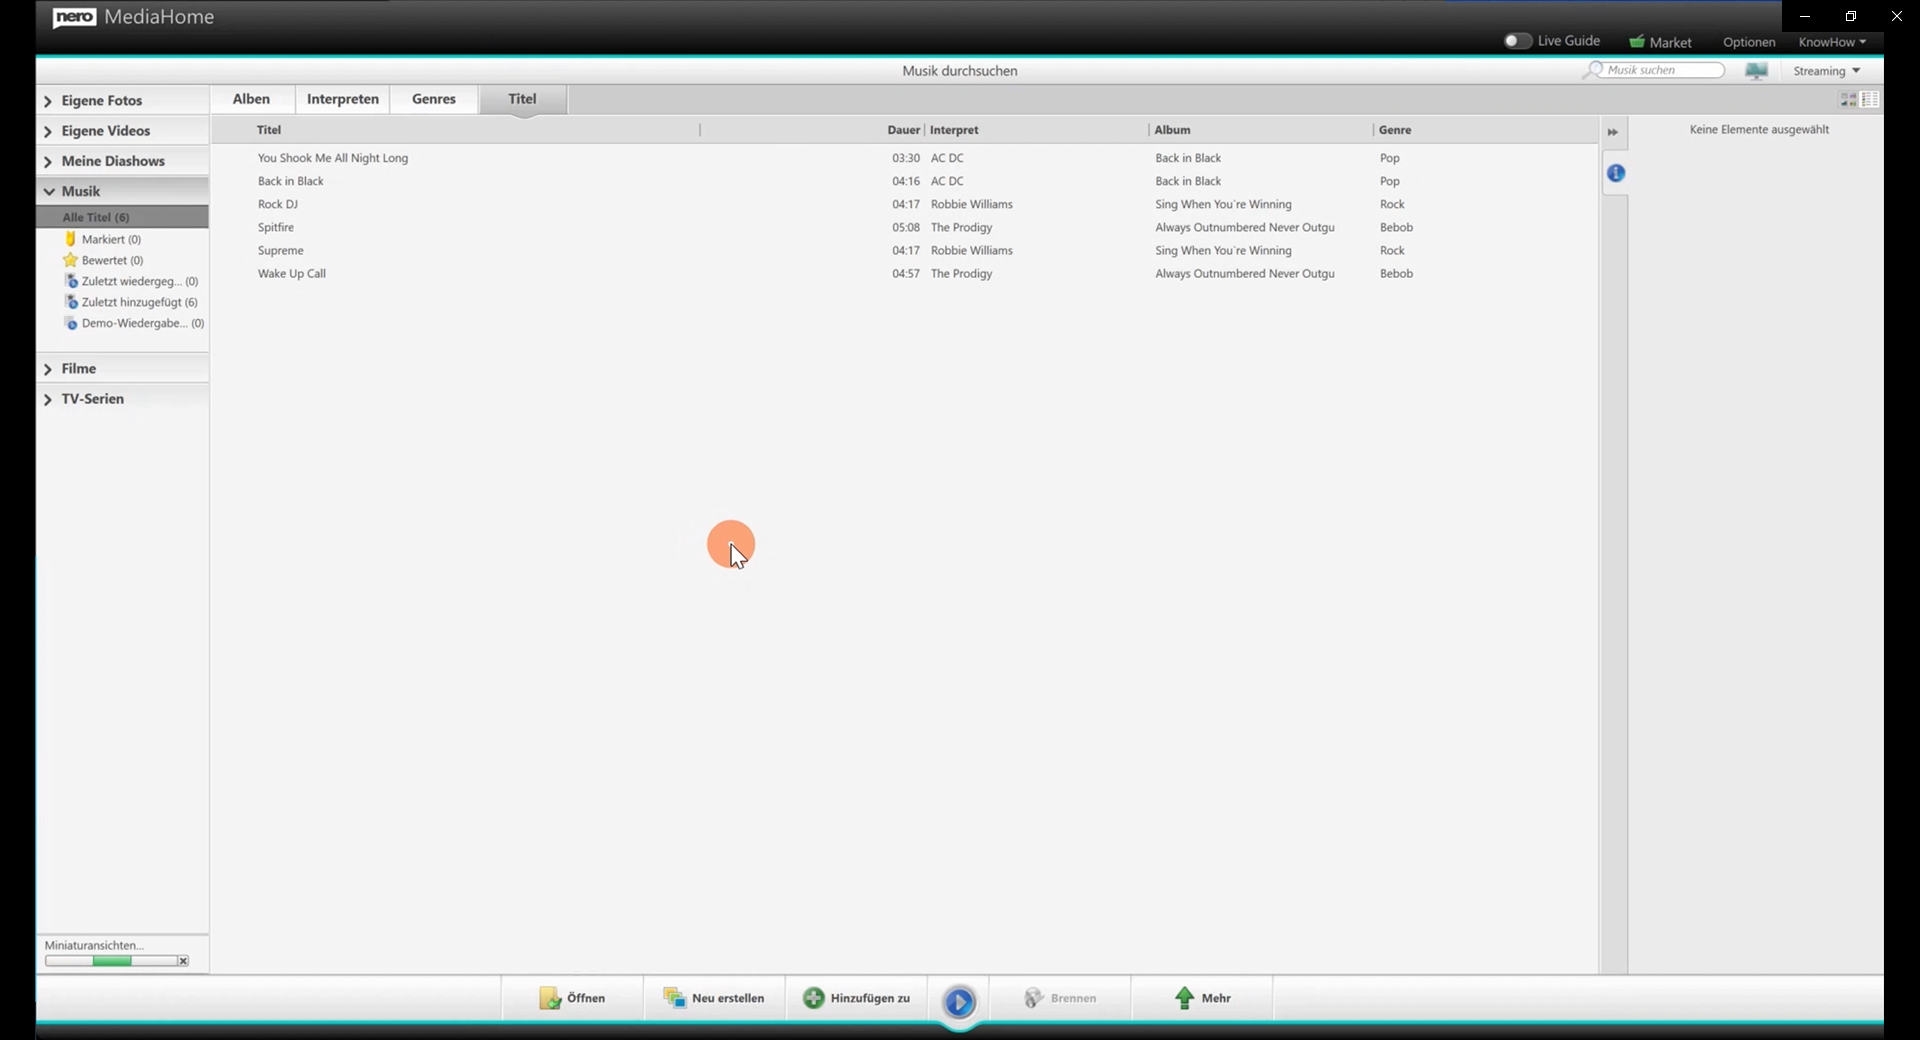Click the blue info icon

pyautogui.click(x=1616, y=173)
